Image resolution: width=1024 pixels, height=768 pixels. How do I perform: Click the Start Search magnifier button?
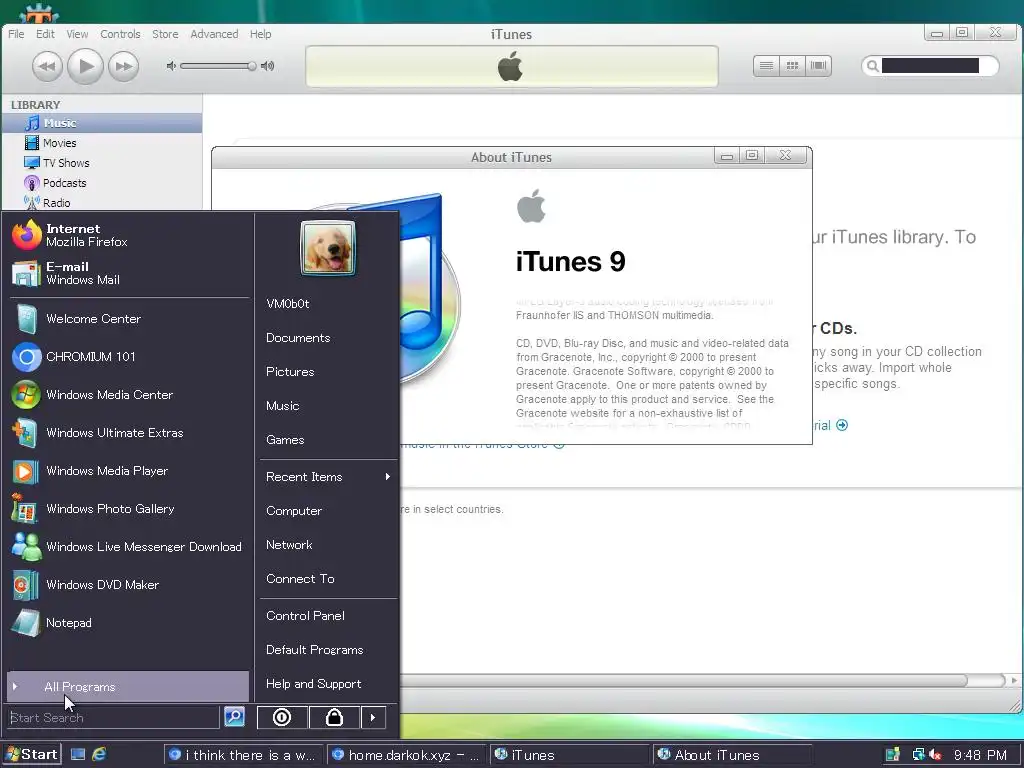(x=234, y=716)
